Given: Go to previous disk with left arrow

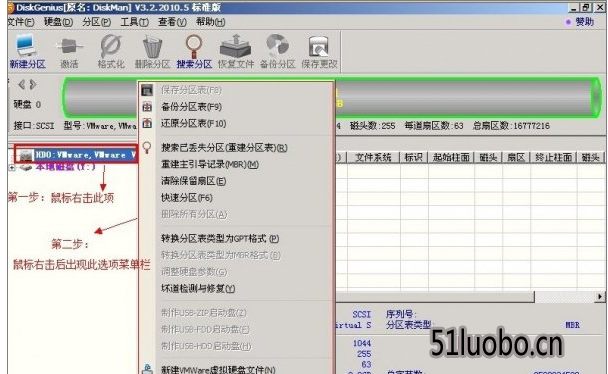Looking at the screenshot, I should click(x=21, y=84).
